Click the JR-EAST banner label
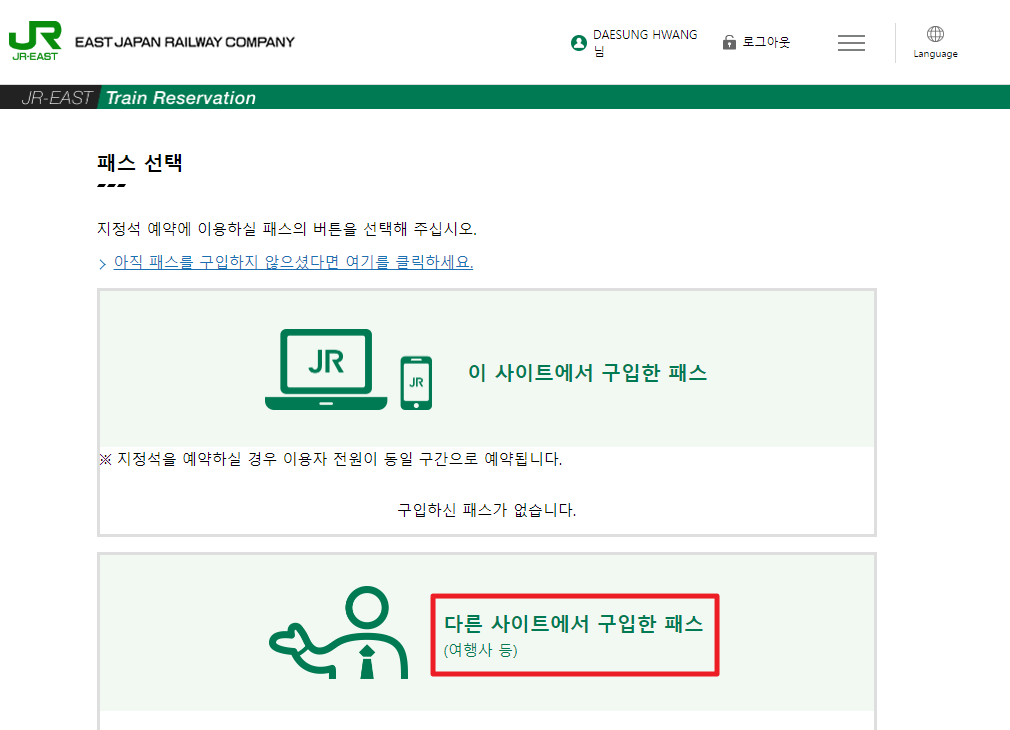This screenshot has height=730, width=1010. pos(57,98)
